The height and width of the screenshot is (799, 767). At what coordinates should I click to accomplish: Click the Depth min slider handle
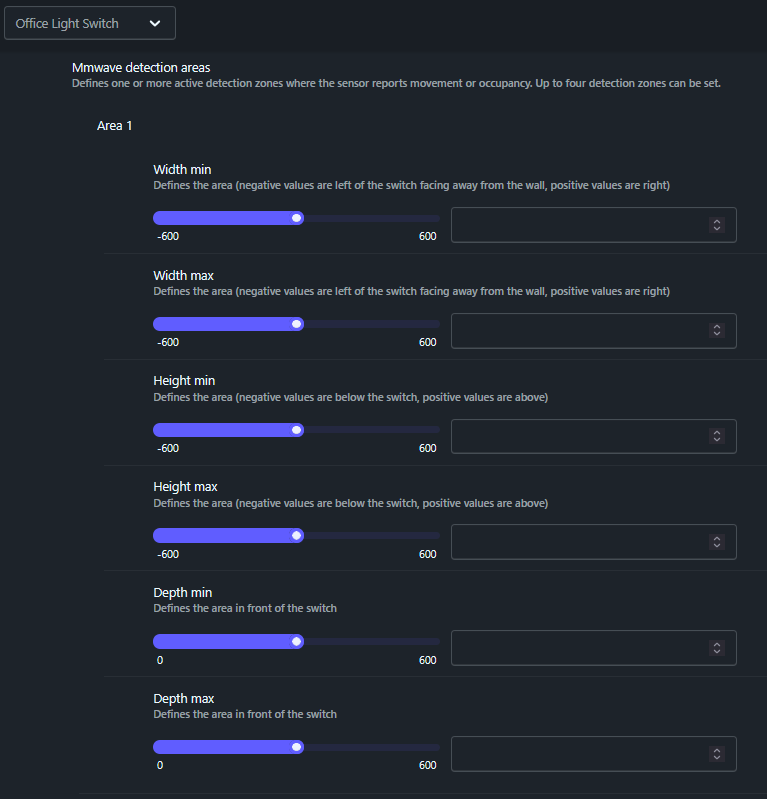[297, 641]
